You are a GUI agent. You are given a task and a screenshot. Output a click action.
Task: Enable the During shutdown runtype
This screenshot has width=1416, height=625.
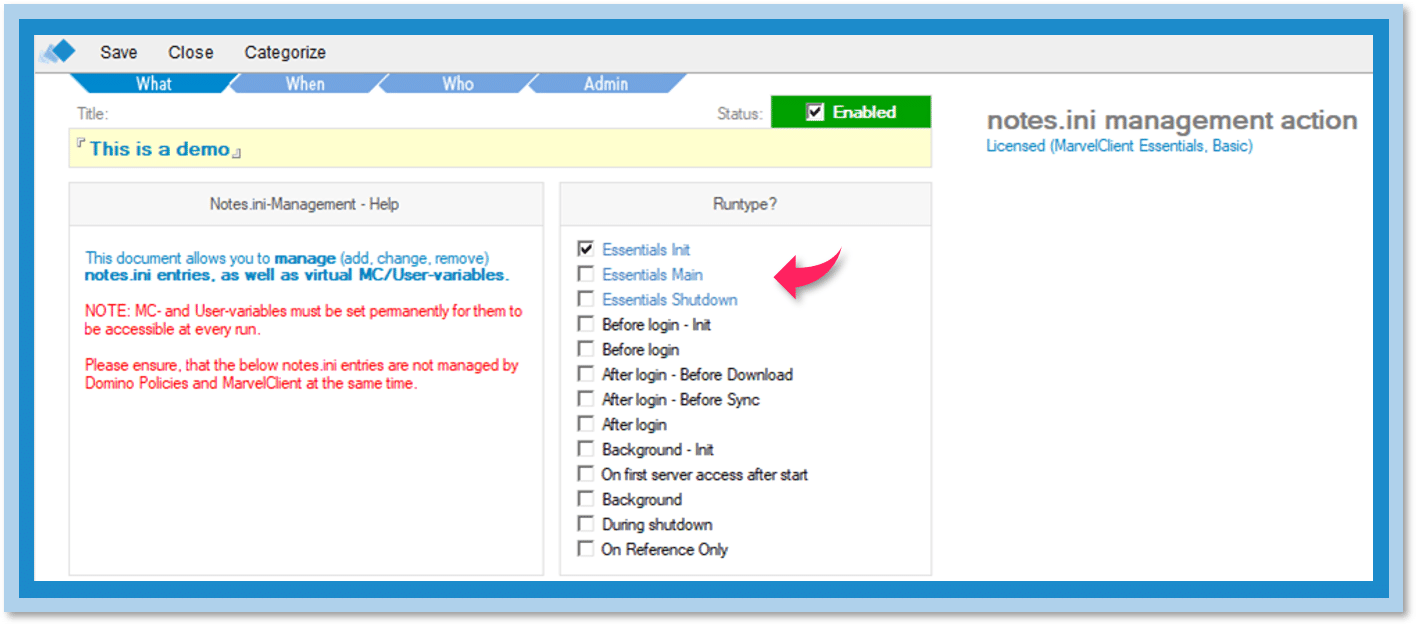tap(586, 524)
